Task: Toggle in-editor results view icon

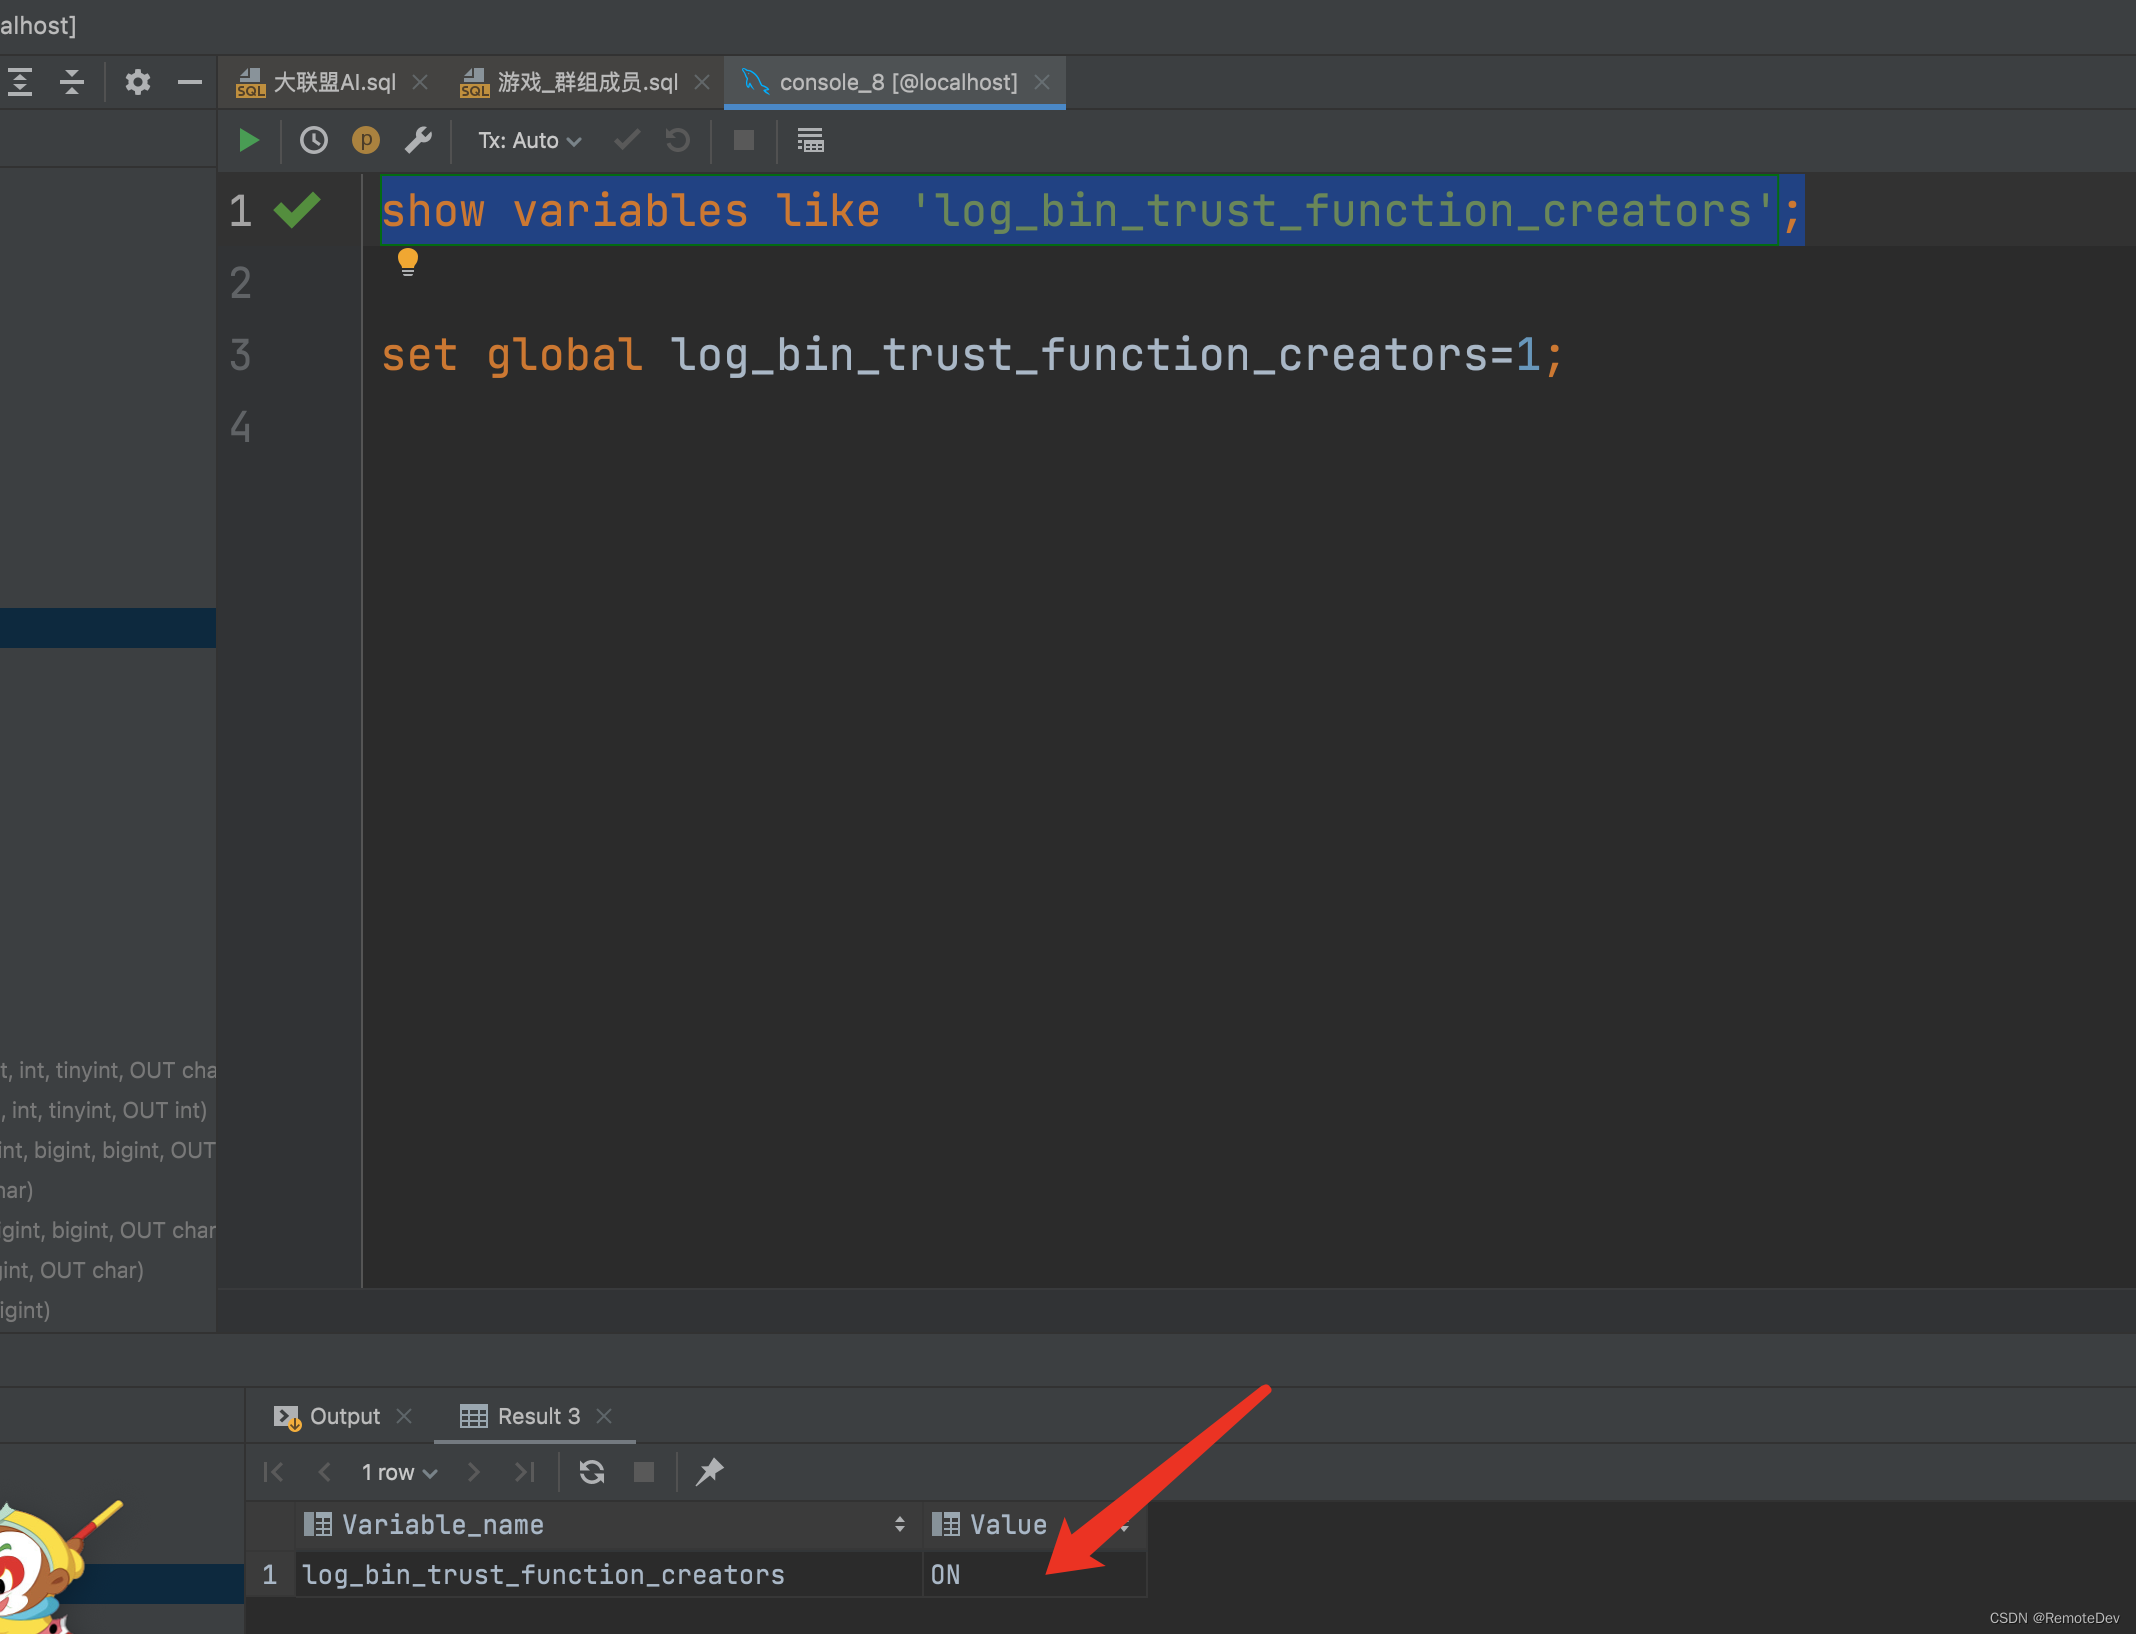Action: point(810,141)
